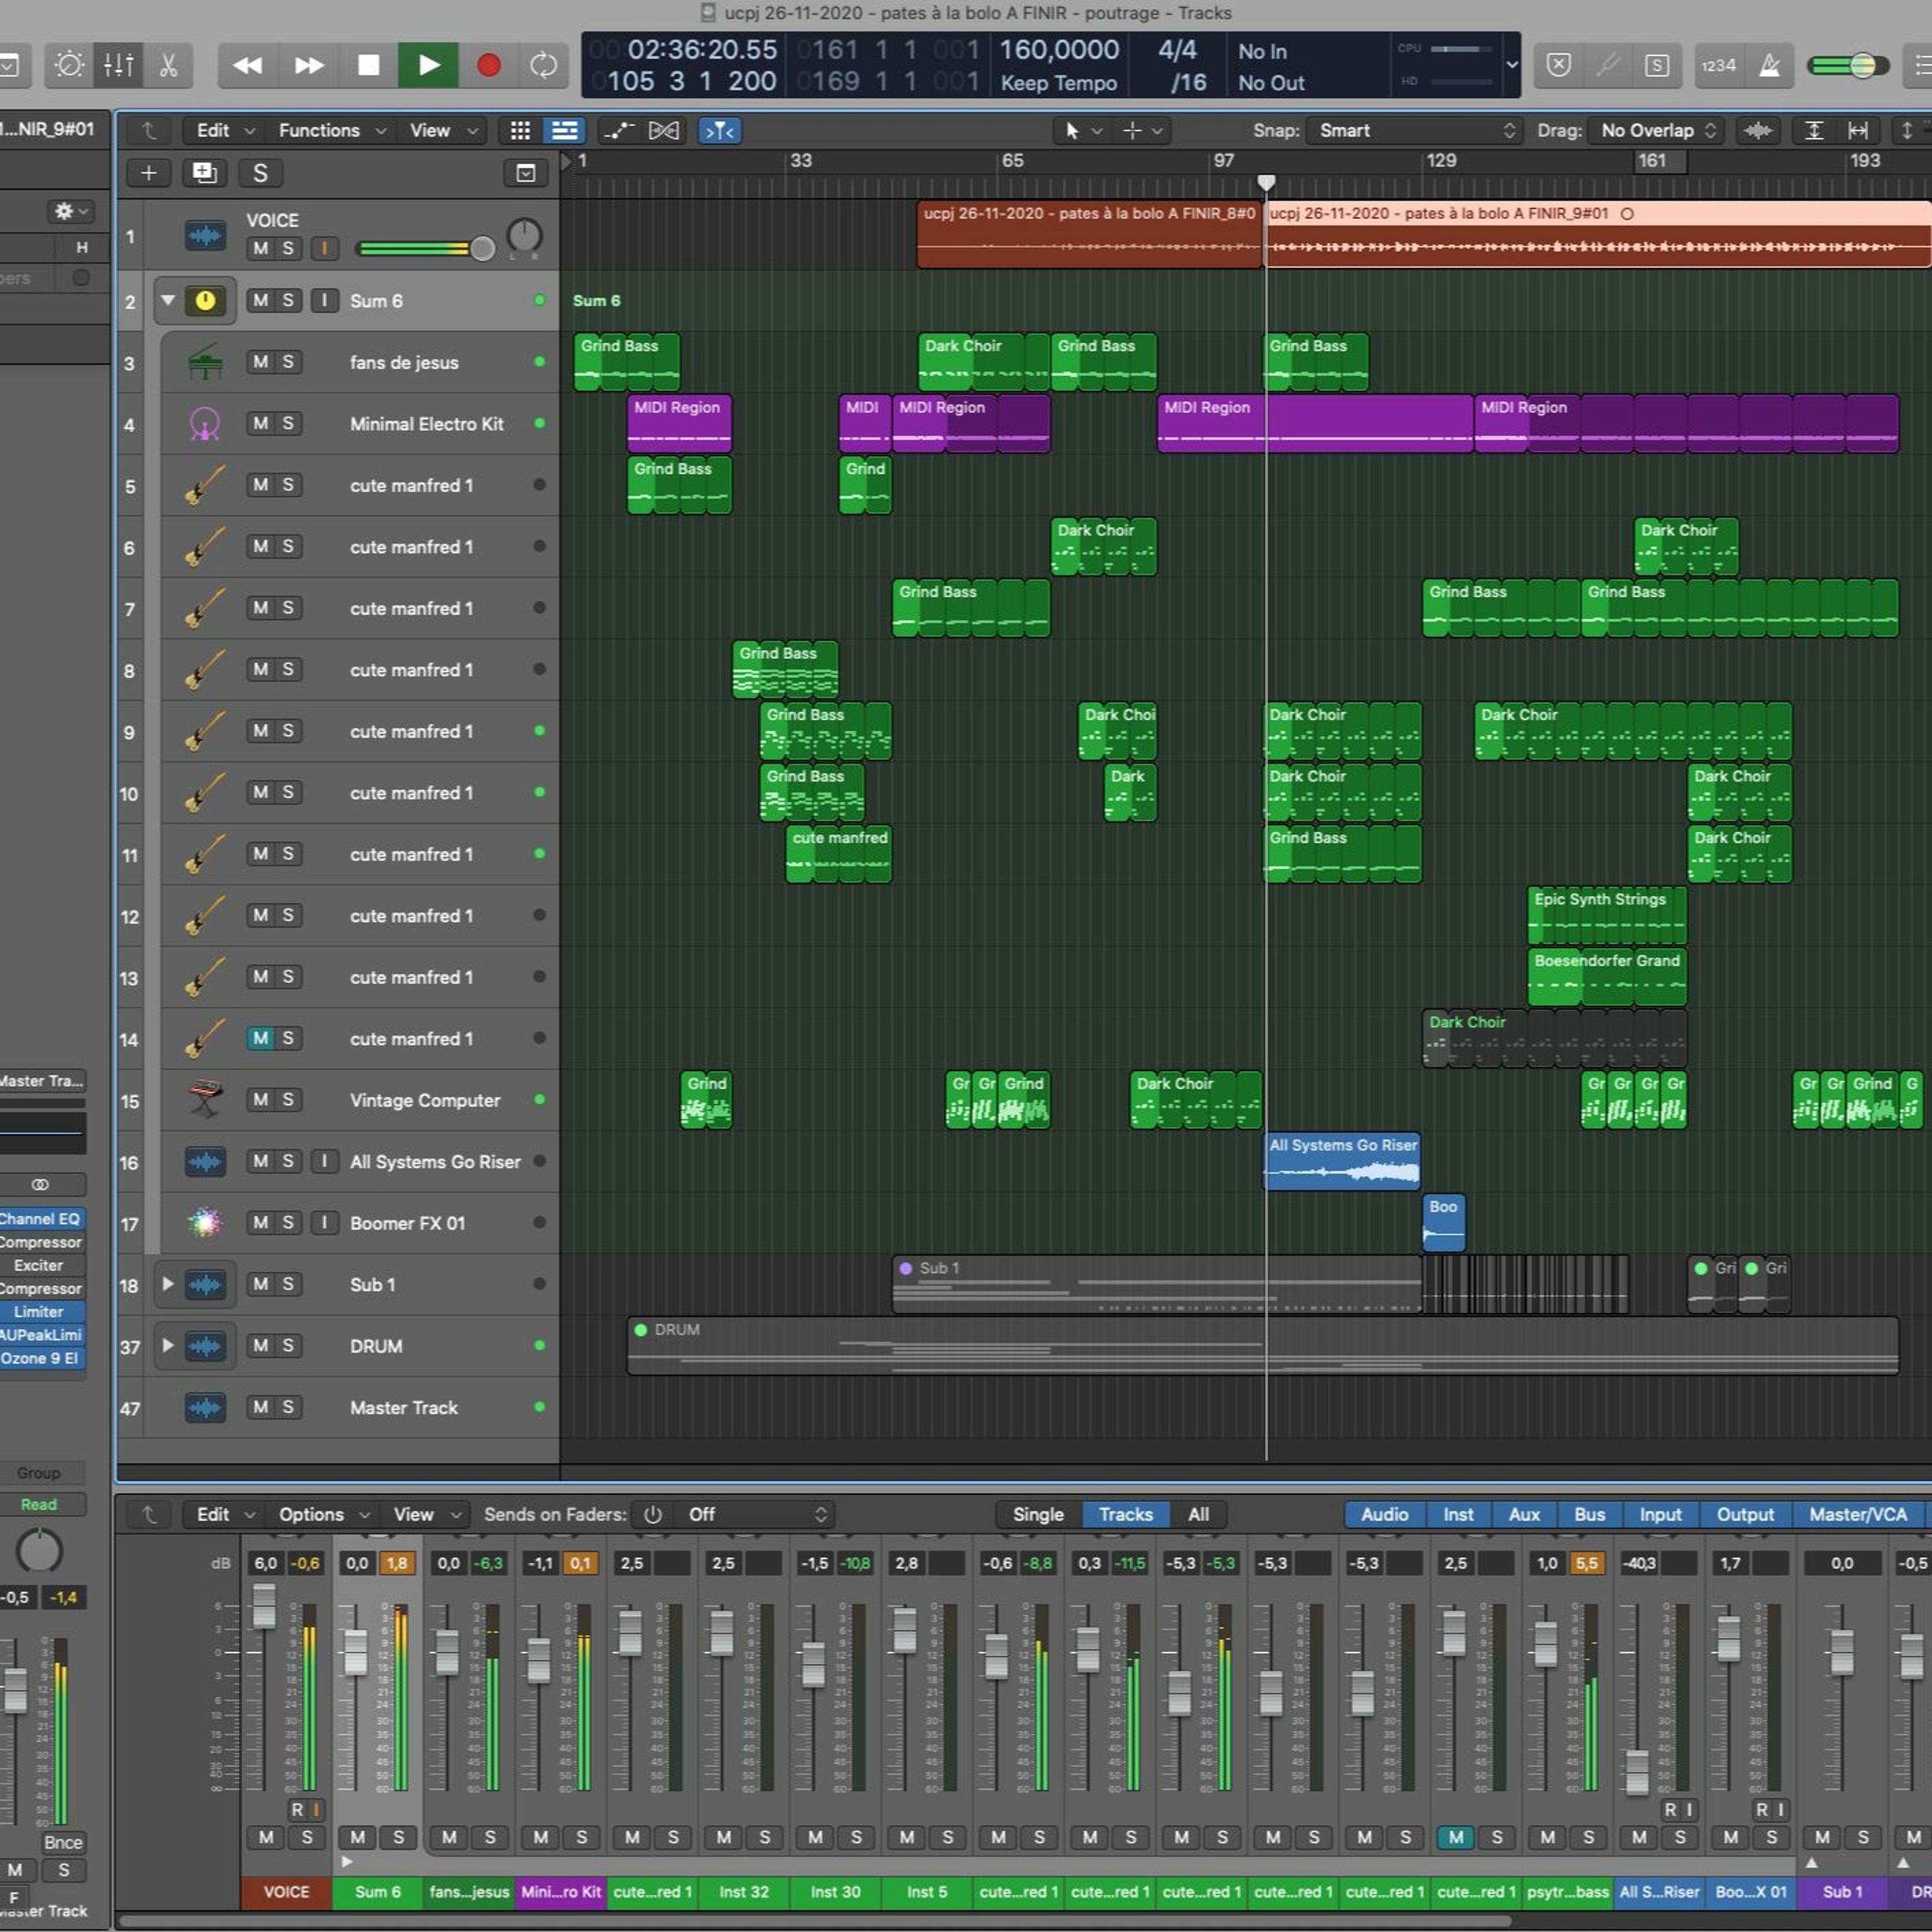Image resolution: width=1932 pixels, height=1932 pixels.
Task: Click the duplicate track icon
Action: click(204, 173)
